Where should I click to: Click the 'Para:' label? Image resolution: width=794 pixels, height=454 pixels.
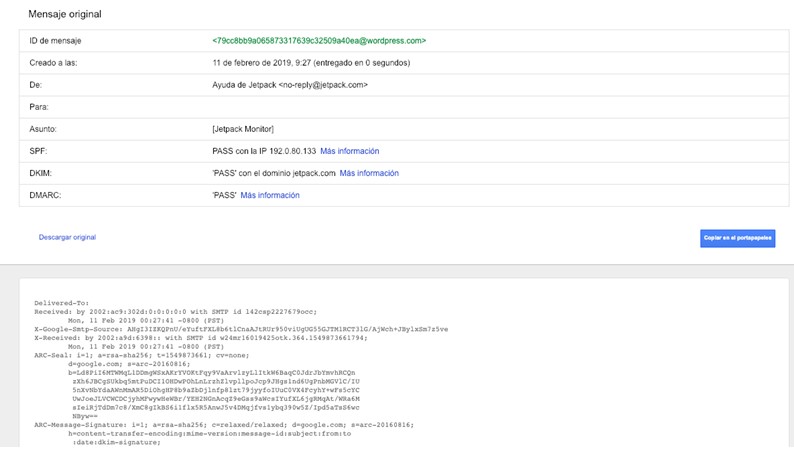click(39, 107)
